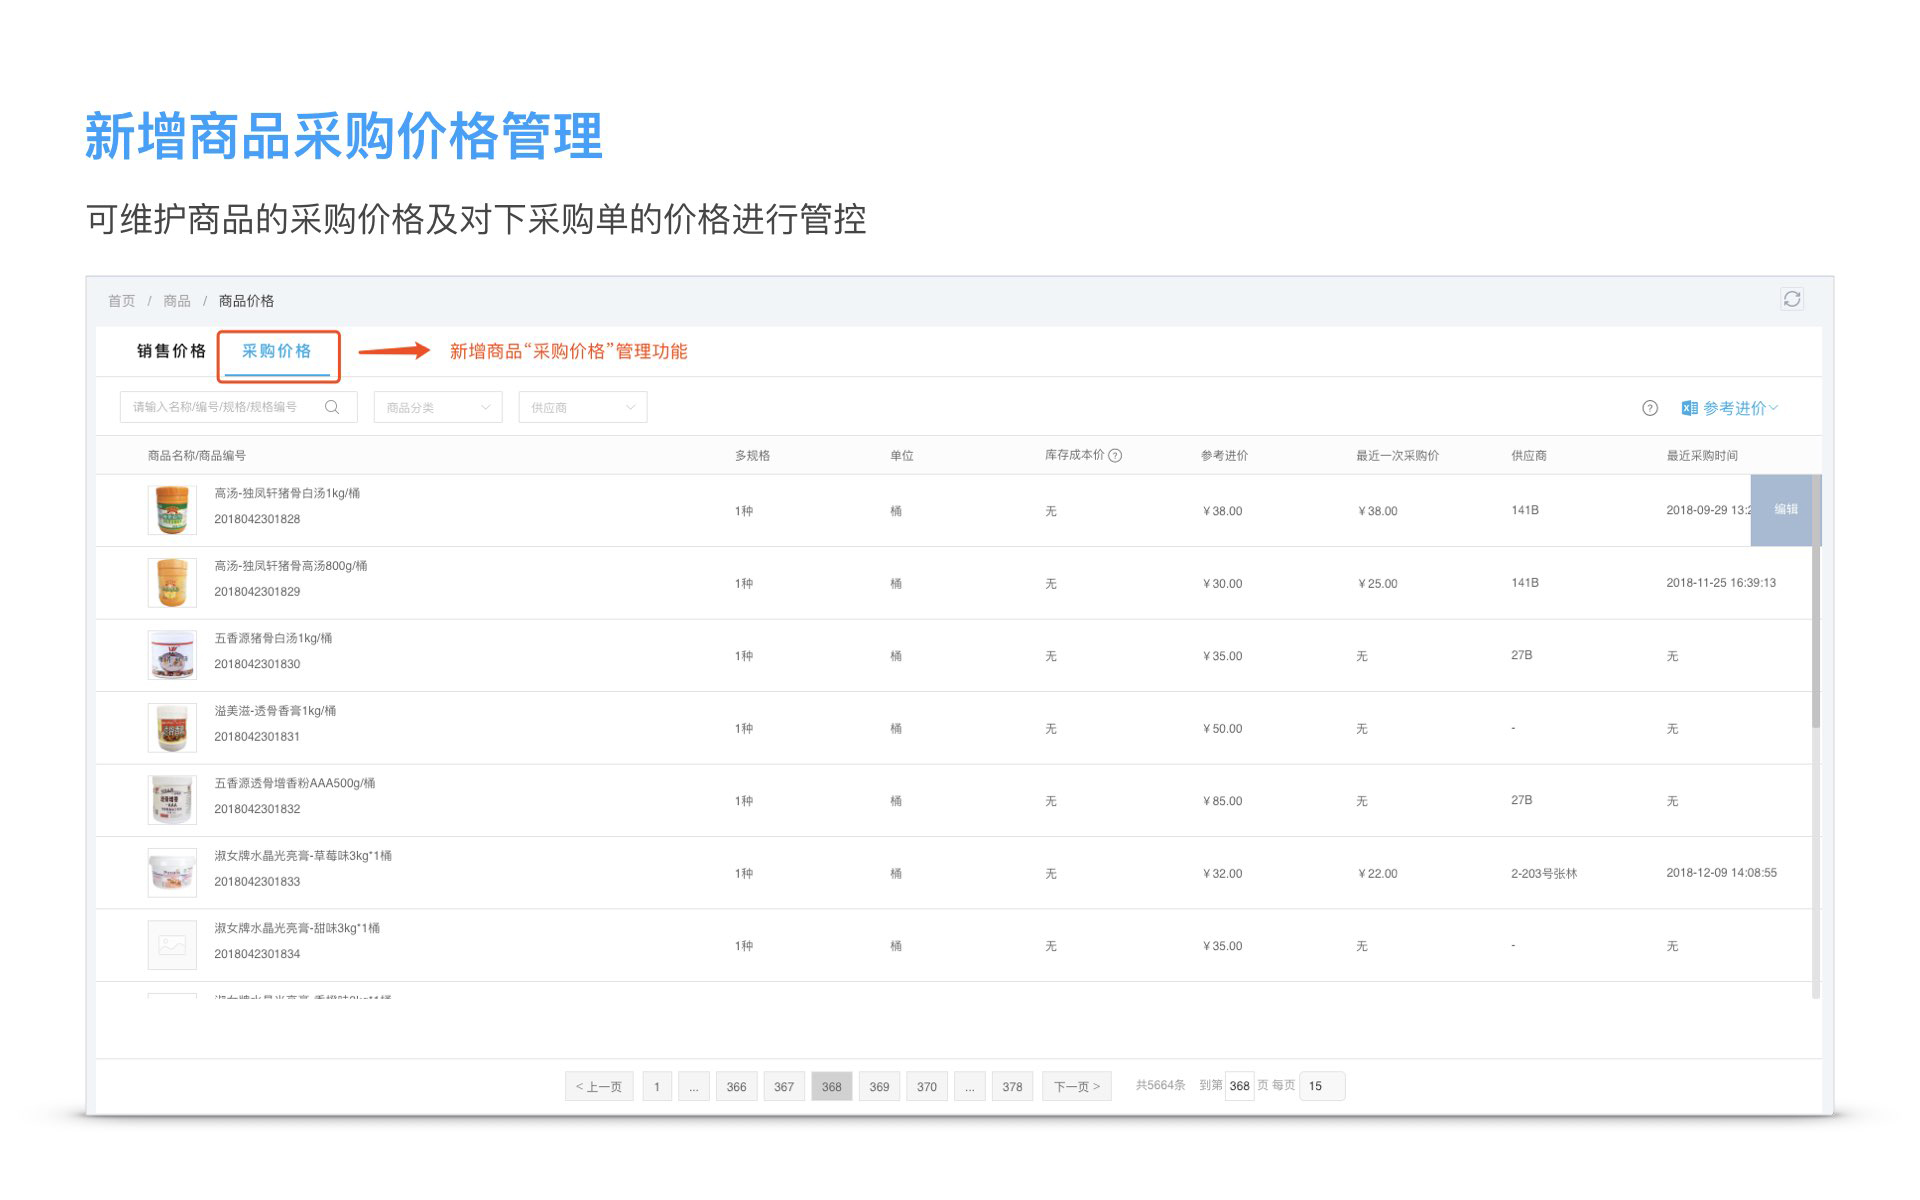Expand the 供应商 dropdown
The height and width of the screenshot is (1200, 1920).
[x=582, y=408]
